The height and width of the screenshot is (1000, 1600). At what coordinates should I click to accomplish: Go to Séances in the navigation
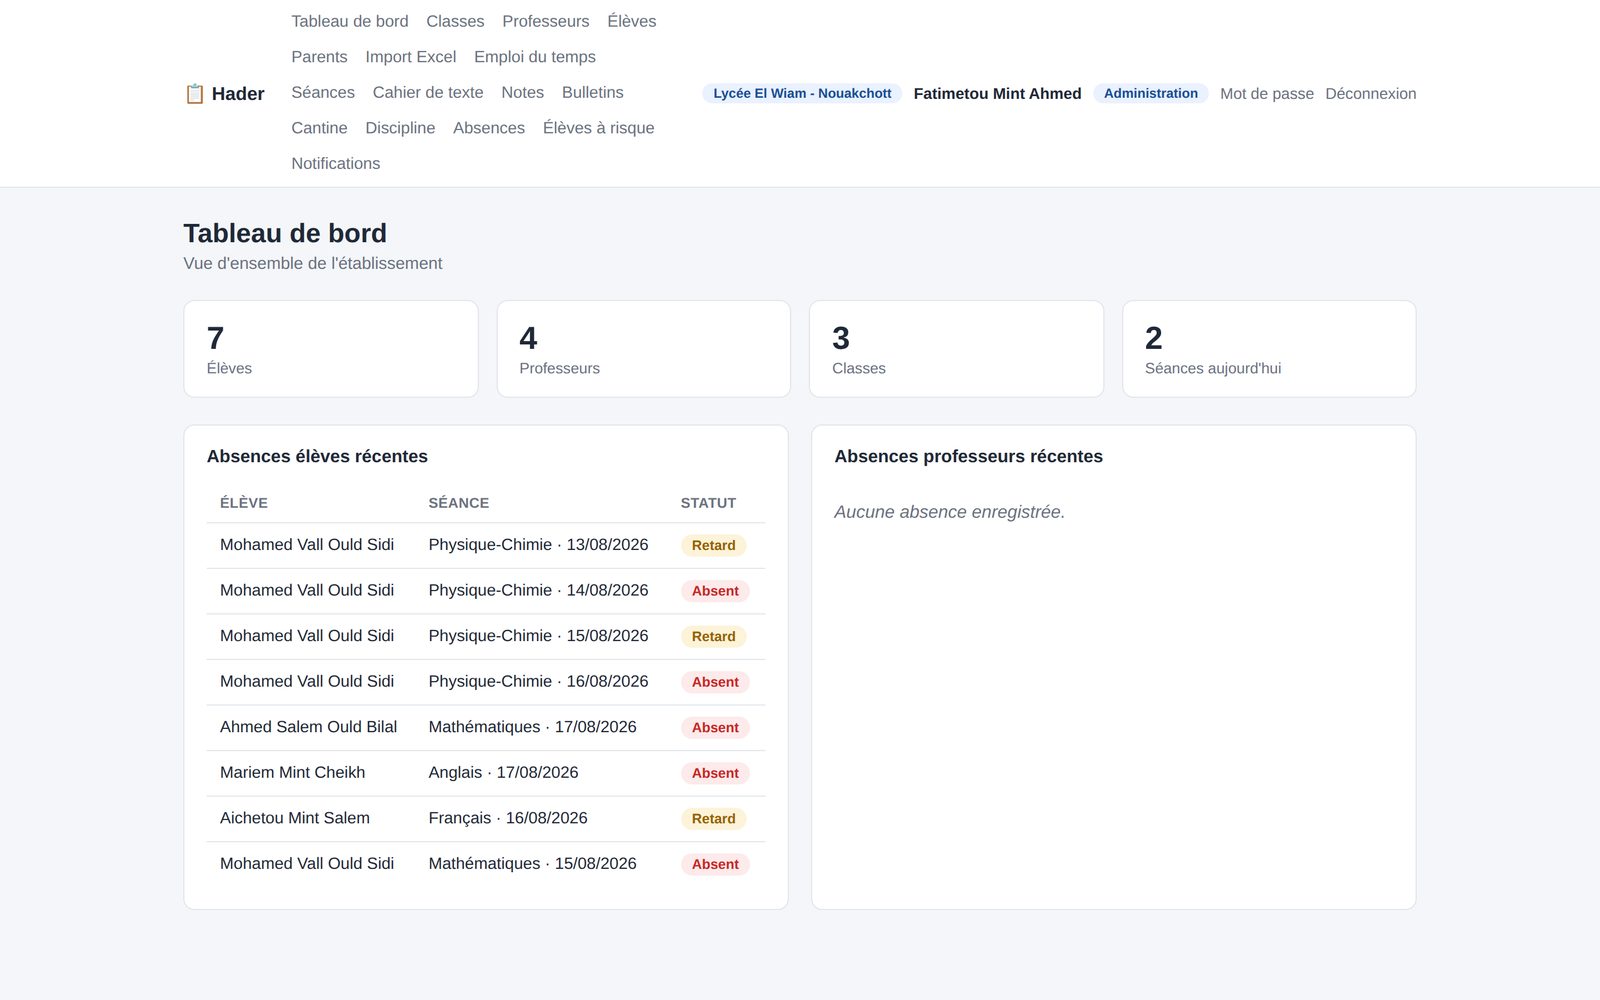click(323, 92)
